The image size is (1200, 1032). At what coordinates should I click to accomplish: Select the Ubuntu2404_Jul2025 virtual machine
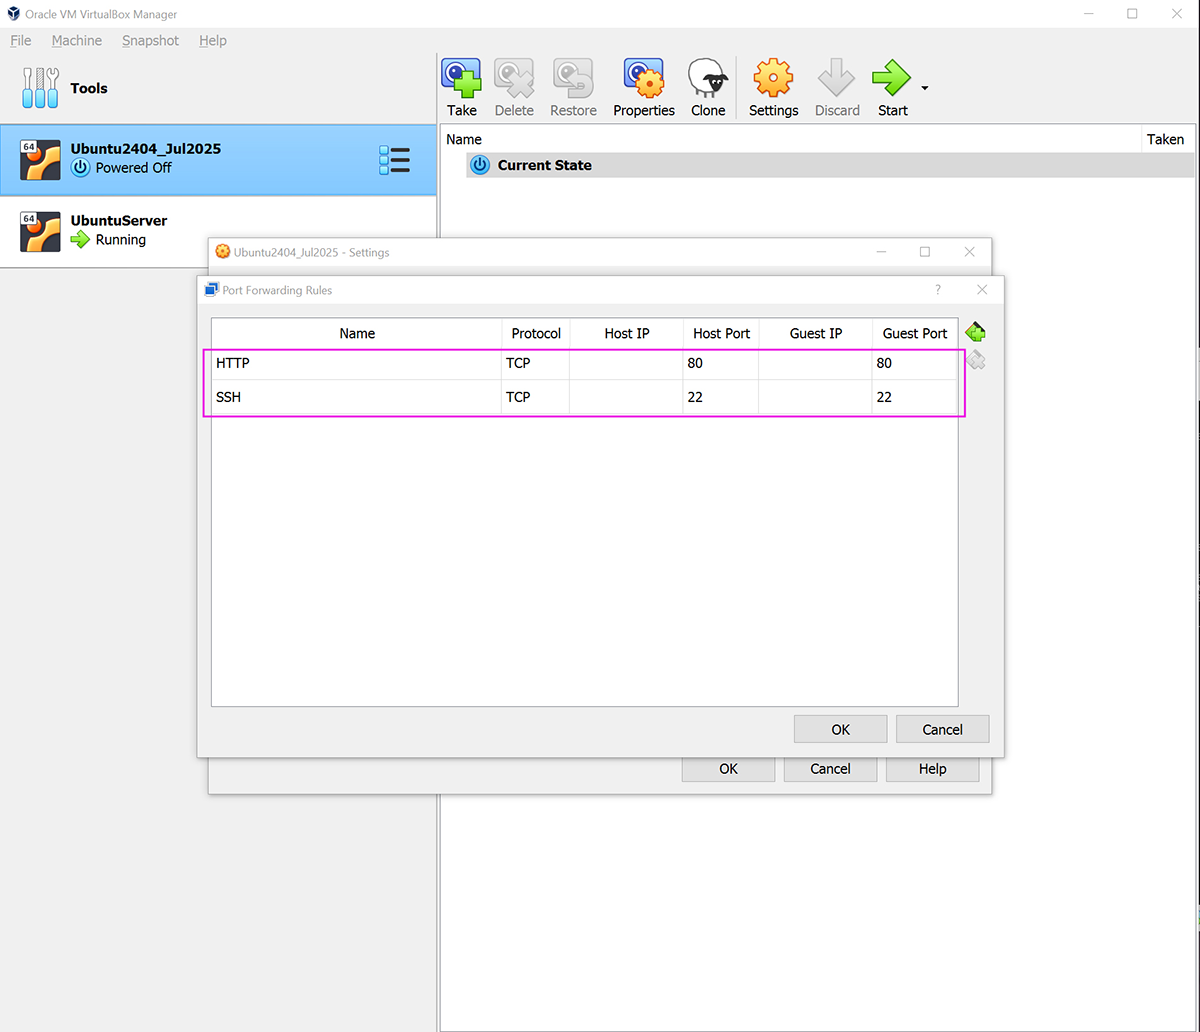(x=218, y=160)
